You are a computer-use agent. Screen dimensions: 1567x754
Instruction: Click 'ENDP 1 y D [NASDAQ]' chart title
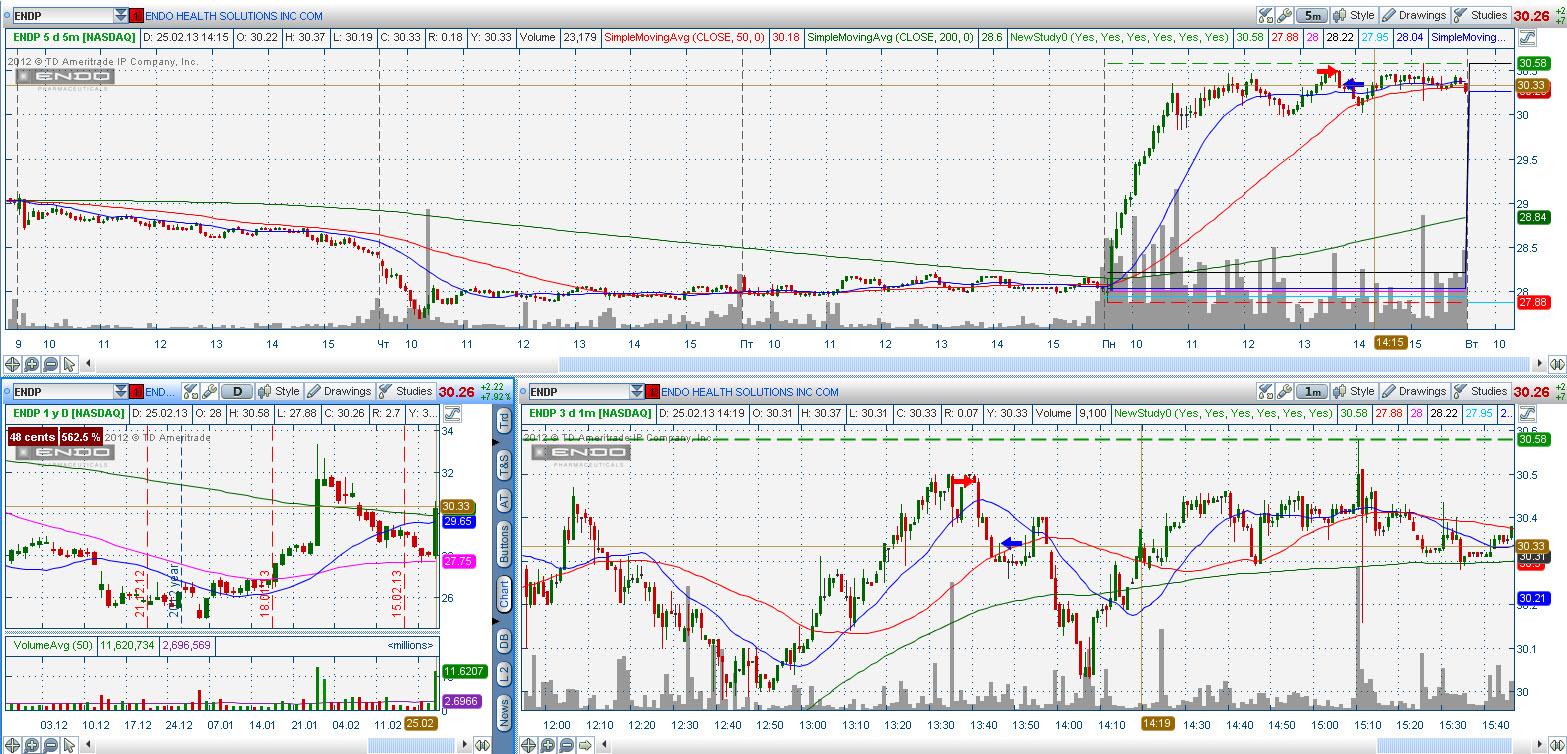click(68, 412)
